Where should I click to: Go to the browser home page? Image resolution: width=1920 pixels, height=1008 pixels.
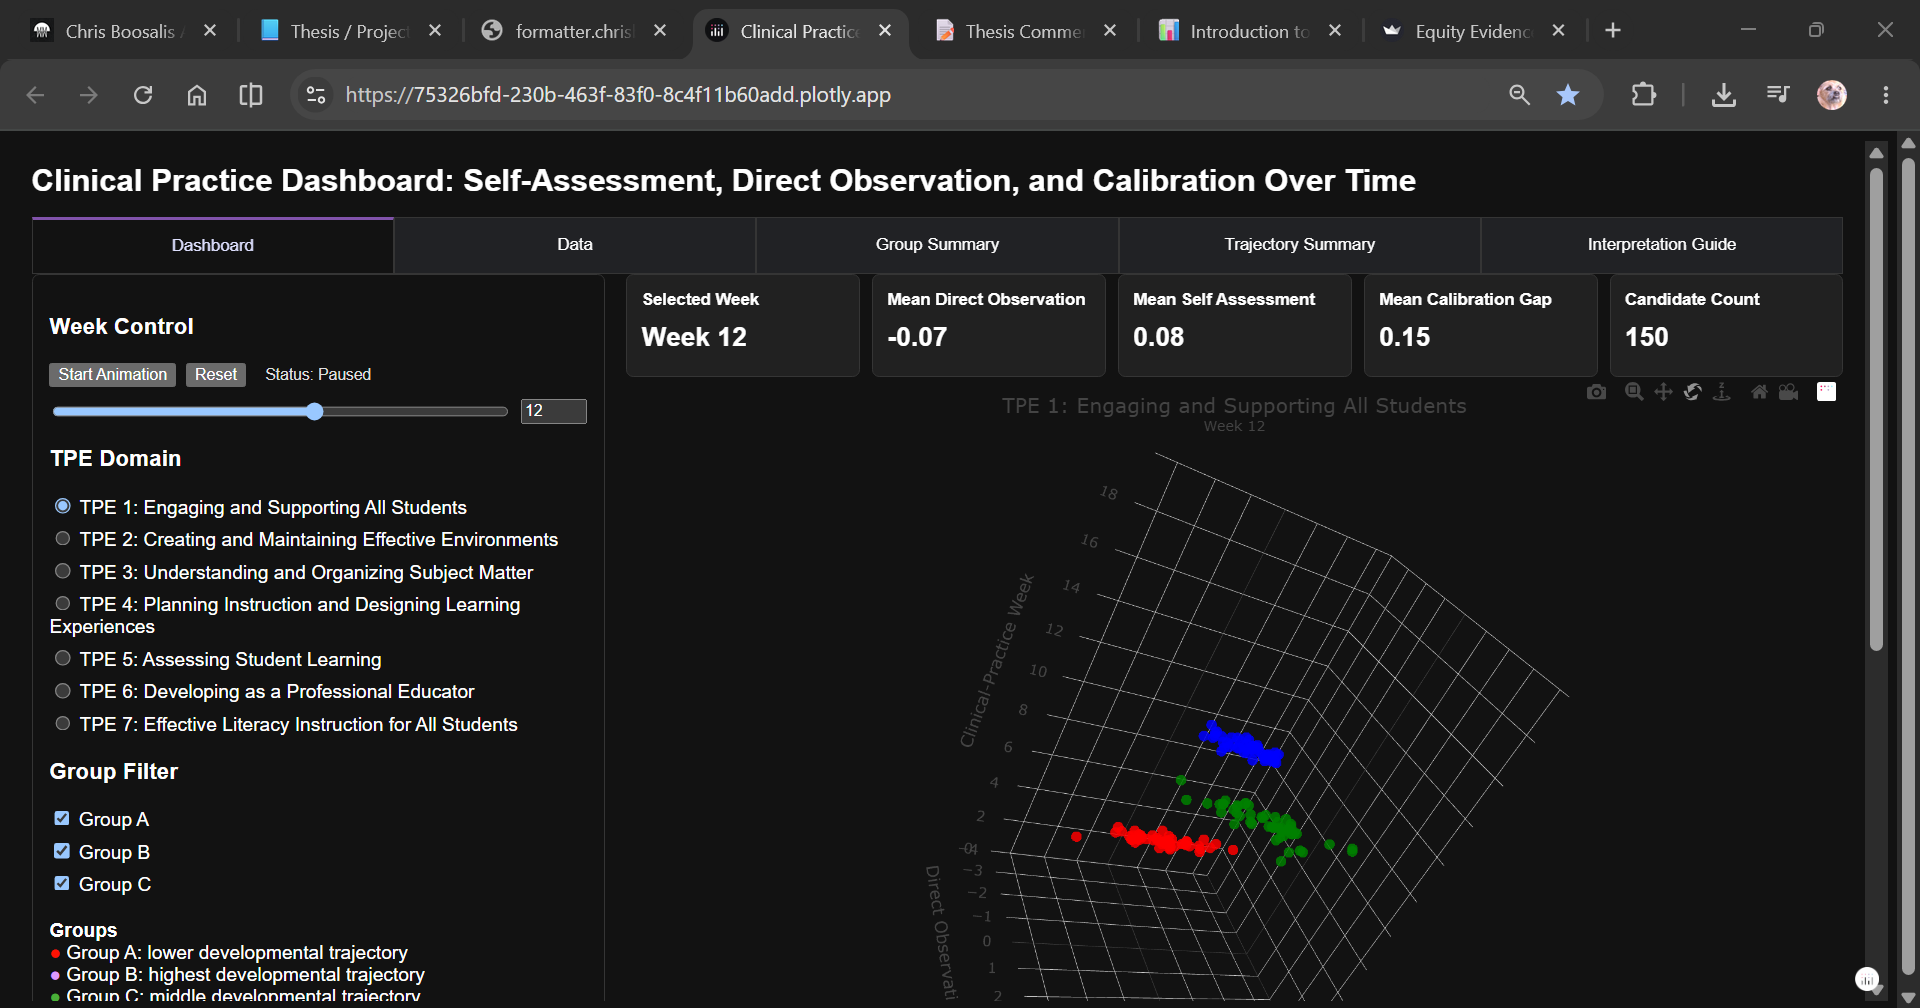[x=197, y=95]
